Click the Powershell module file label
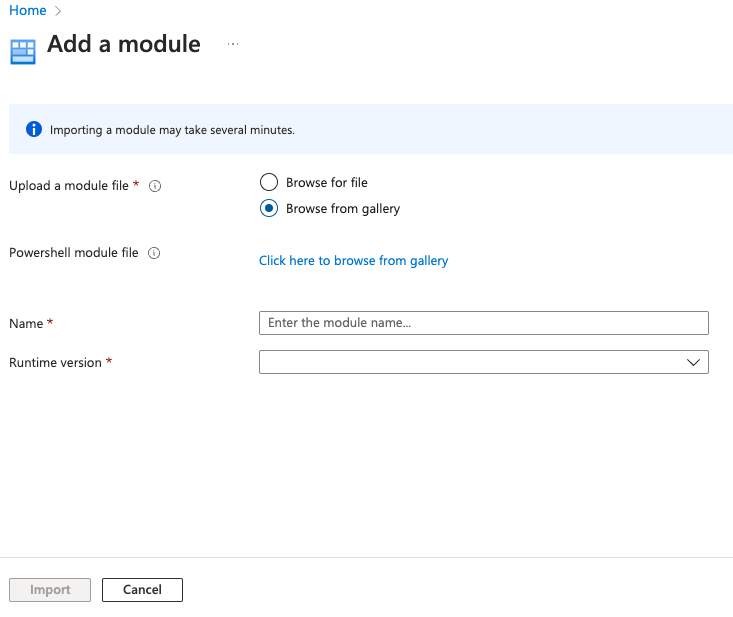 click(73, 253)
